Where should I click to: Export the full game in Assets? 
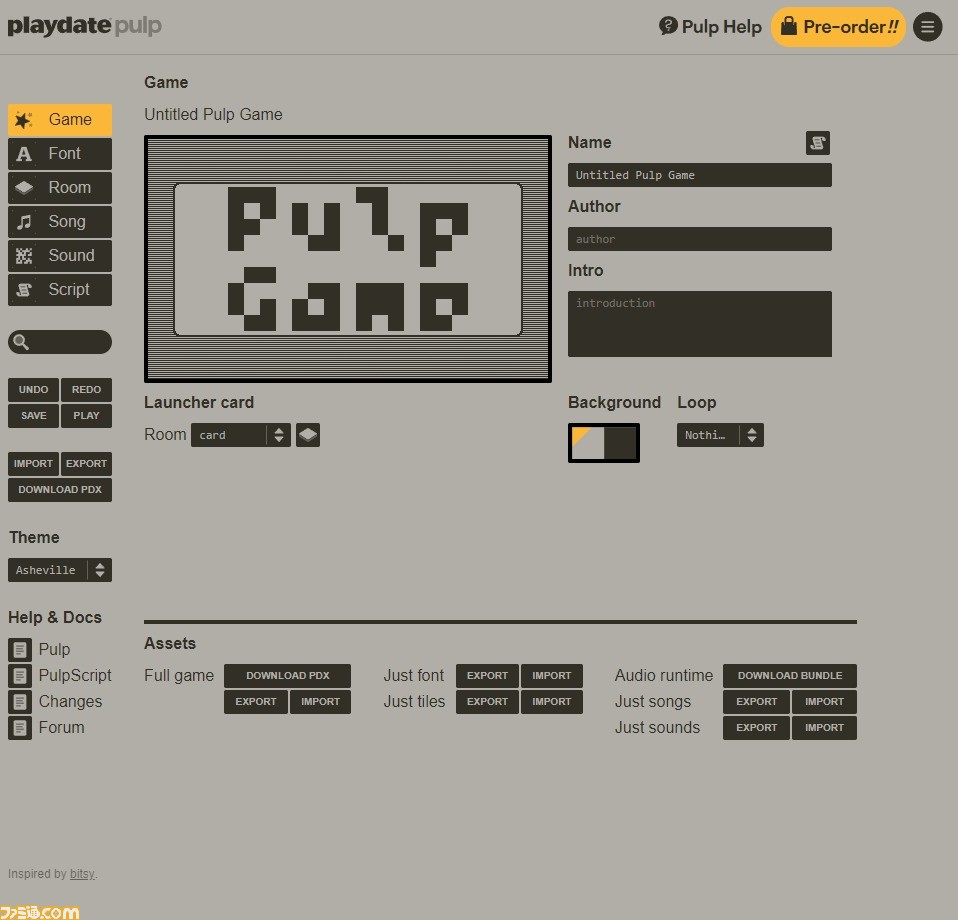255,702
